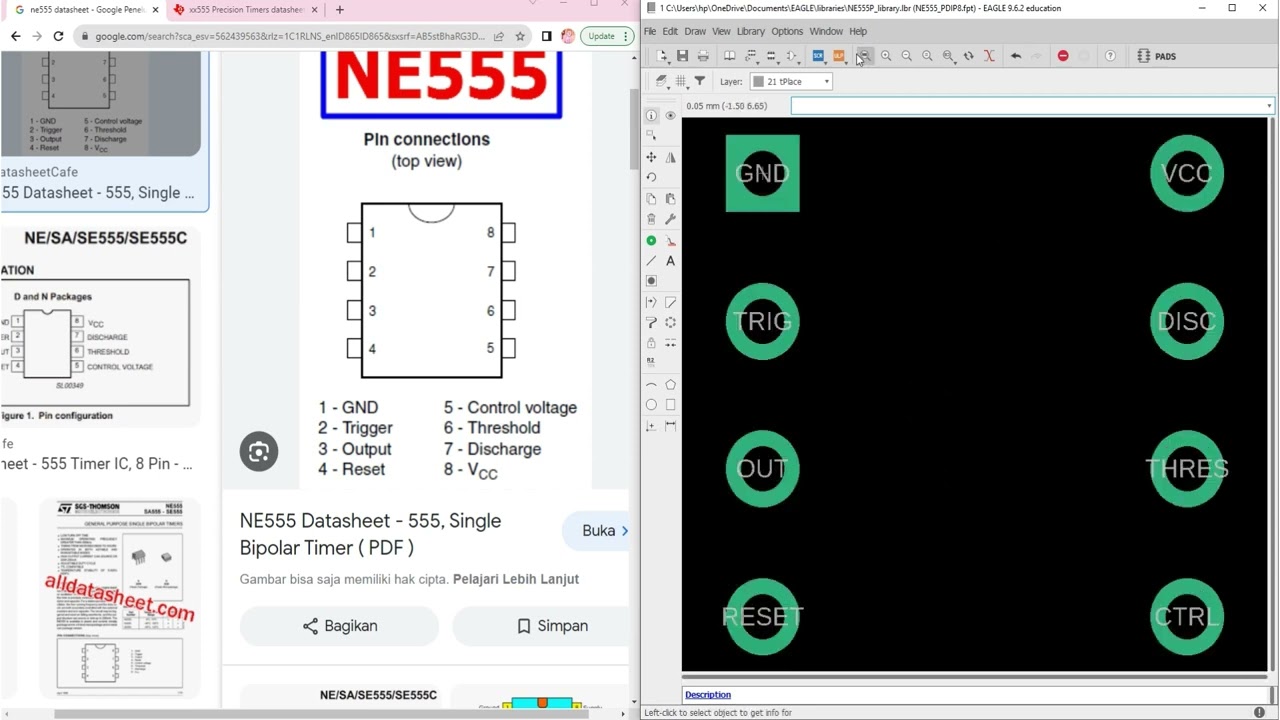Screen dimensions: 1280x720
Task: Click the Simpan save button
Action: (x=552, y=626)
